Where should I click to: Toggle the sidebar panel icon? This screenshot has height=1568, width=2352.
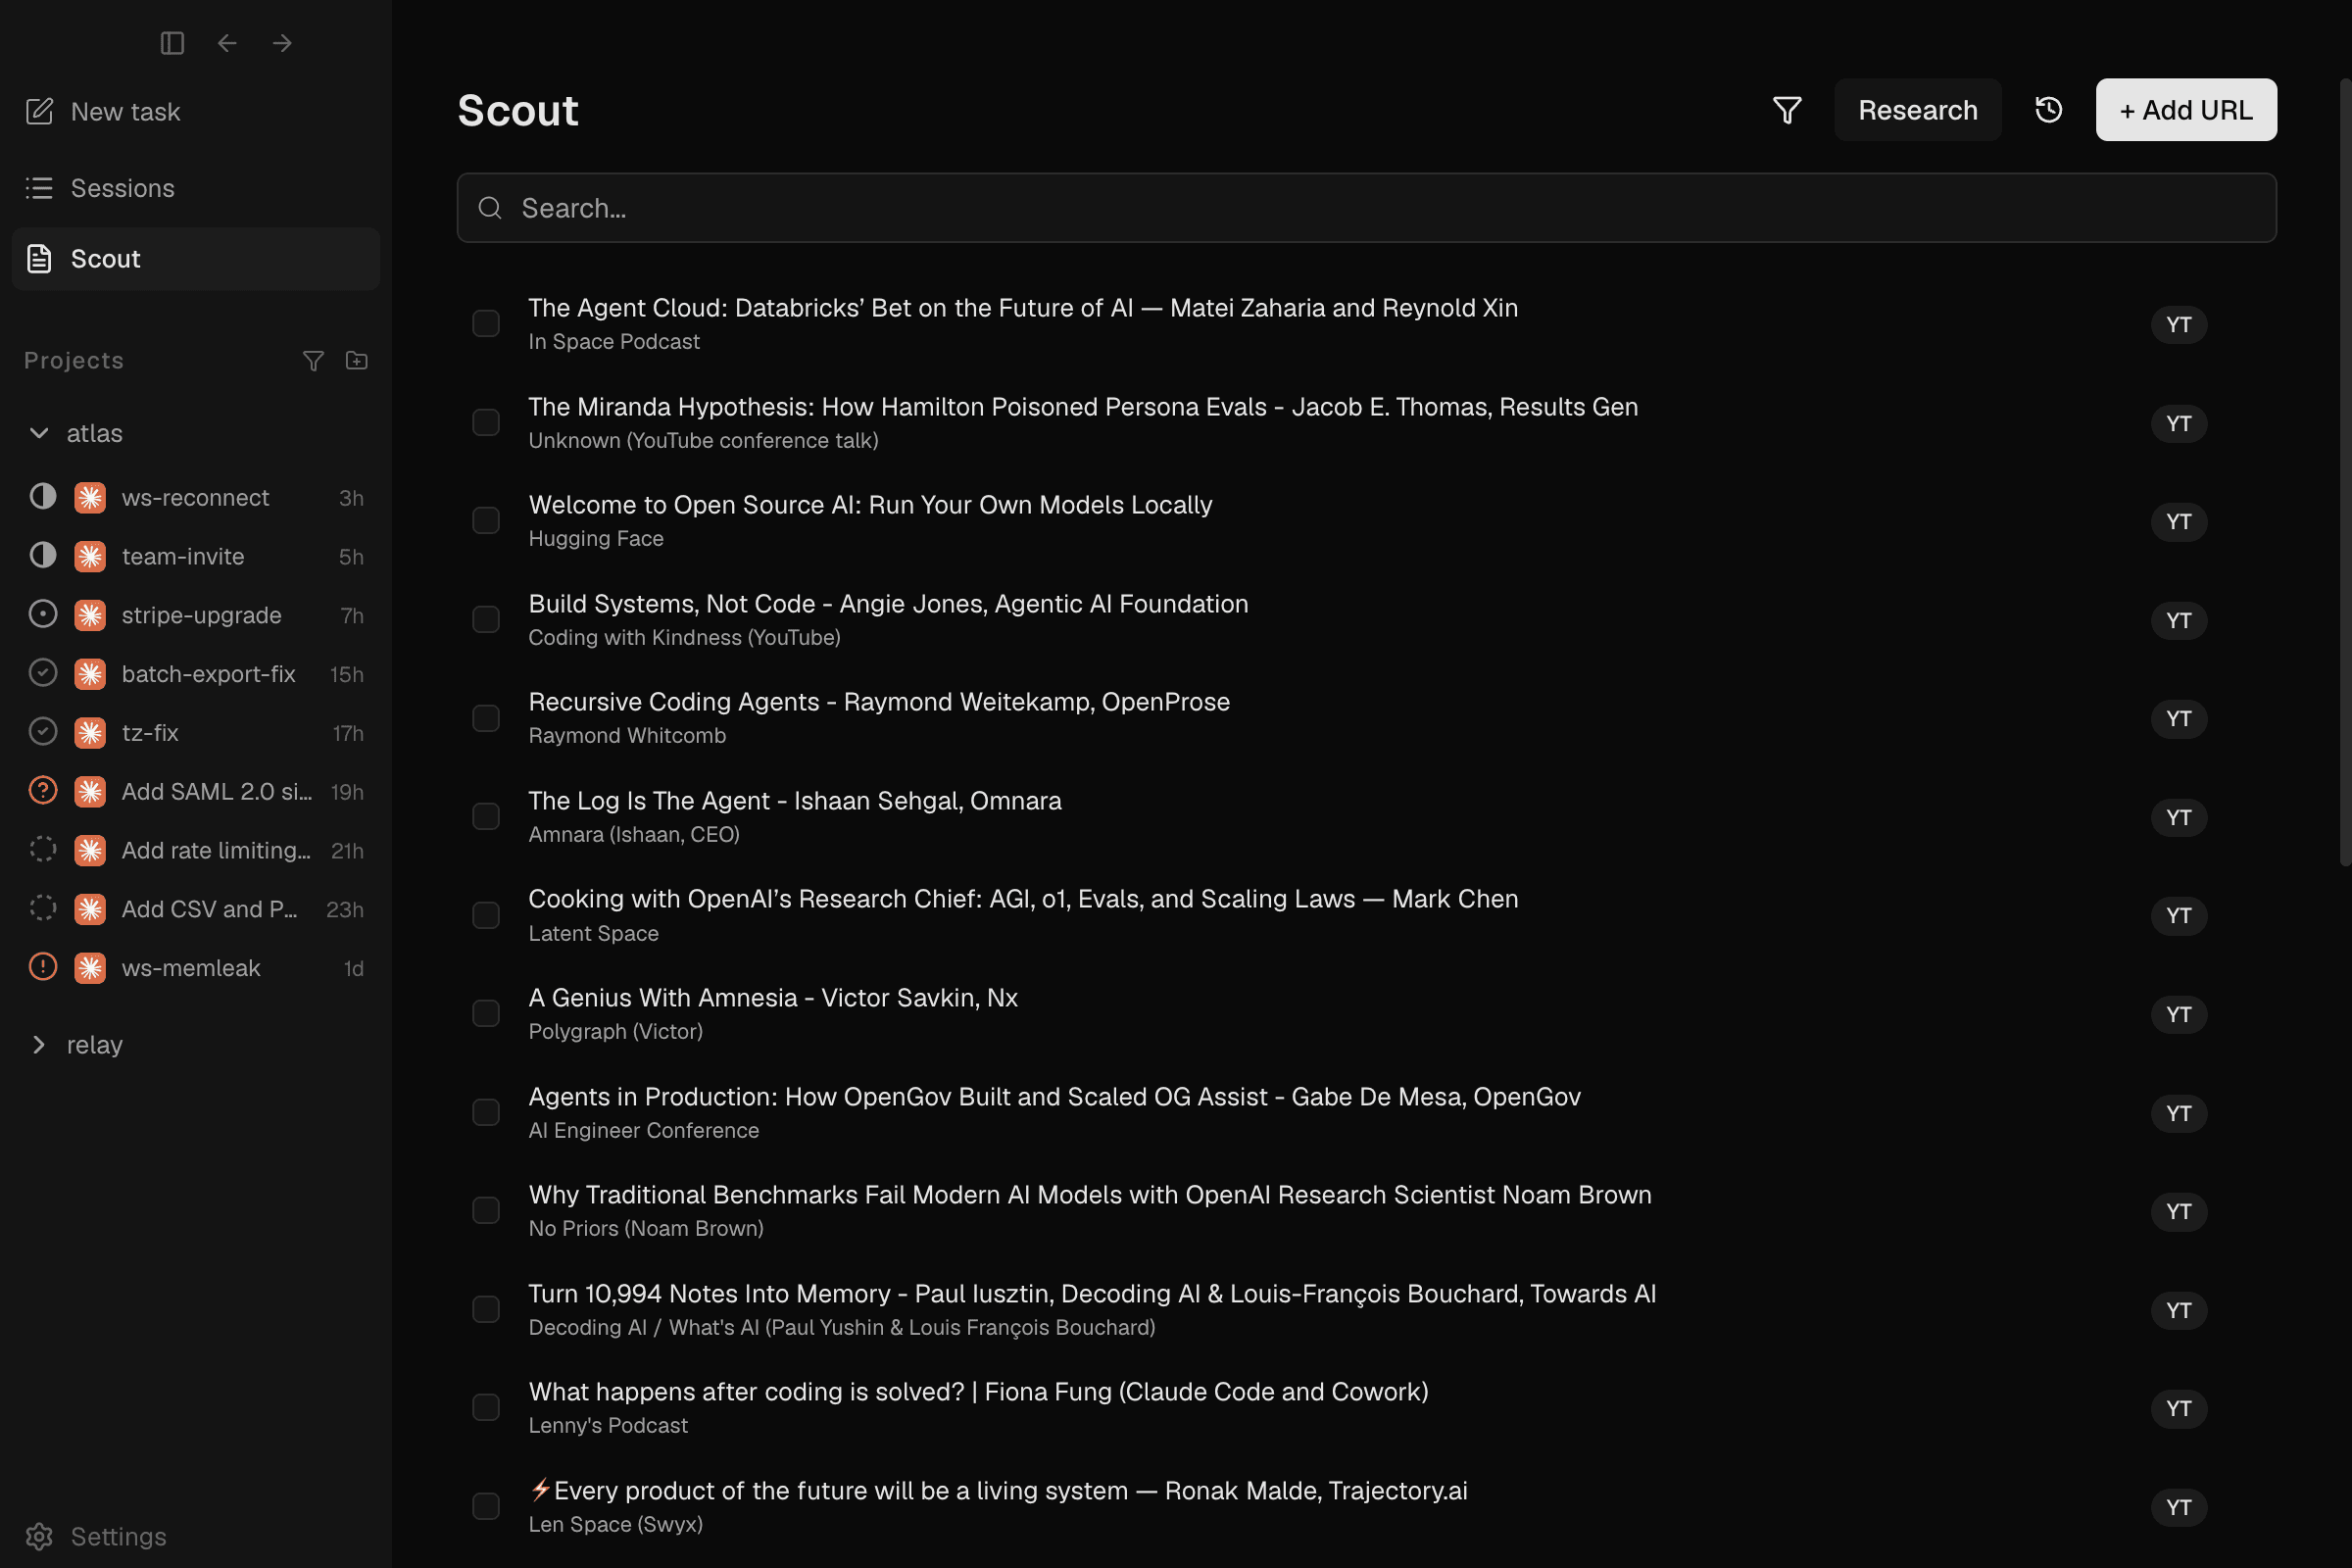[172, 43]
